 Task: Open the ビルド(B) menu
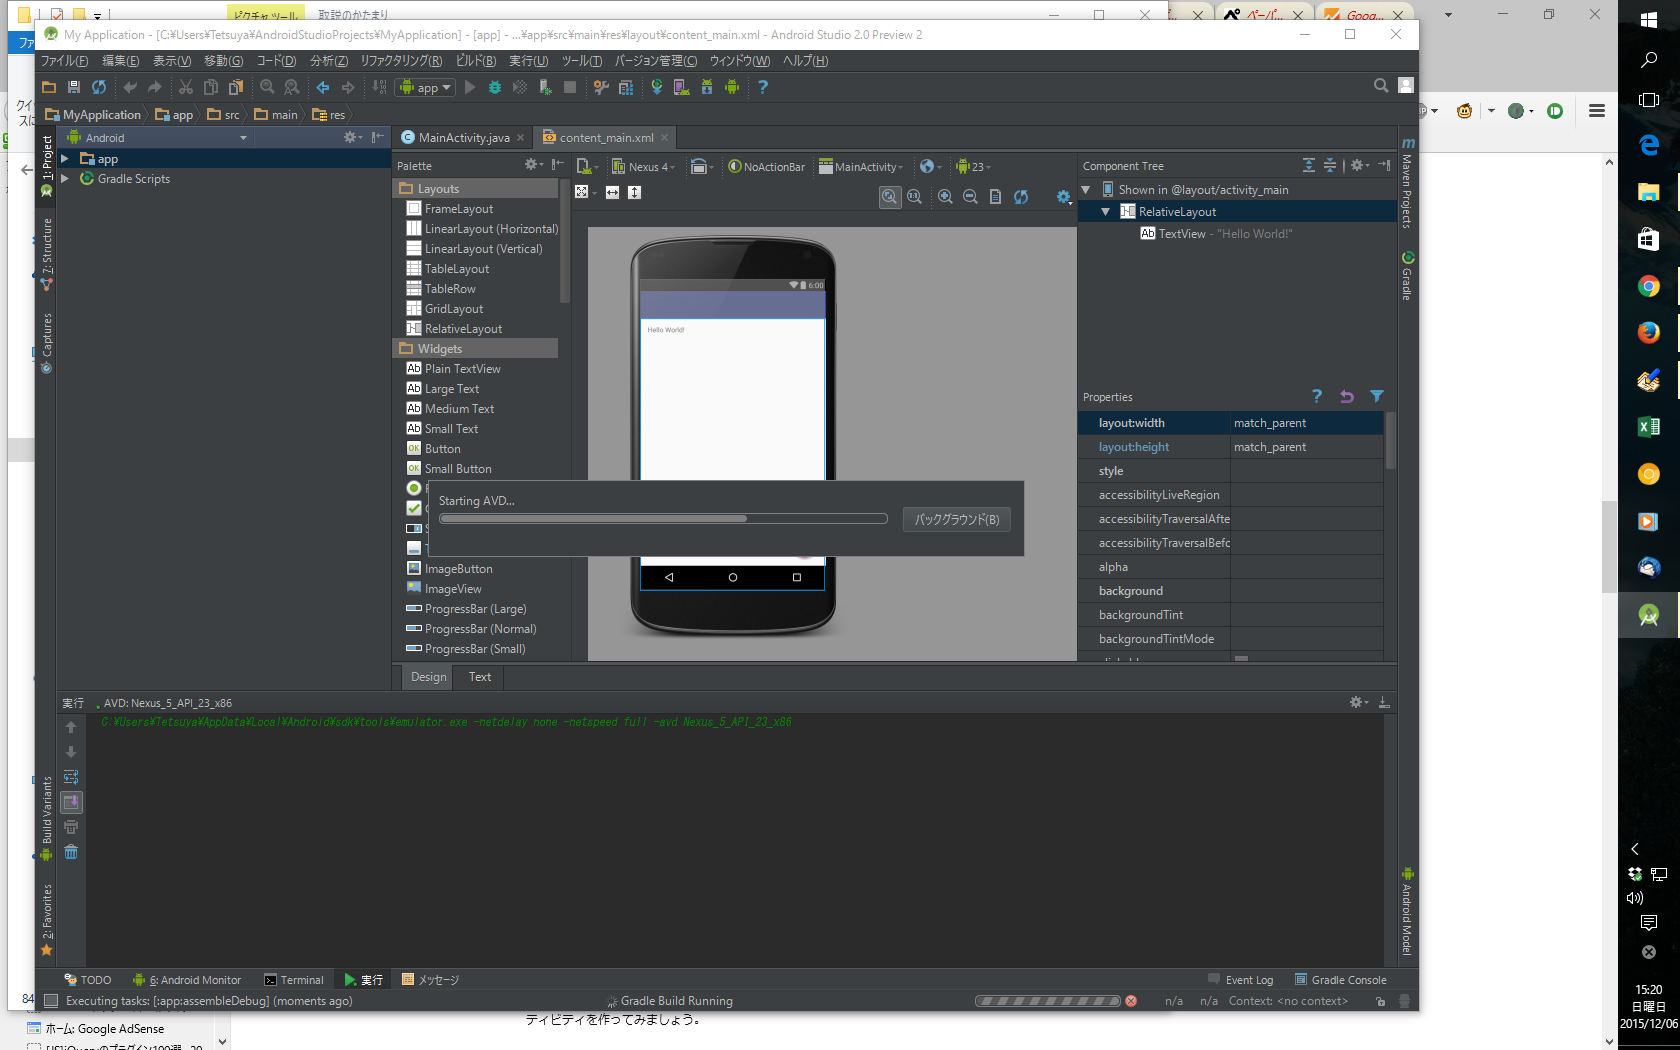click(x=476, y=61)
